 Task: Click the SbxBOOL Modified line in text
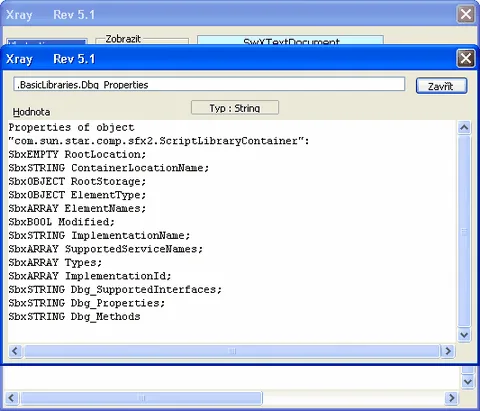[x=62, y=222]
